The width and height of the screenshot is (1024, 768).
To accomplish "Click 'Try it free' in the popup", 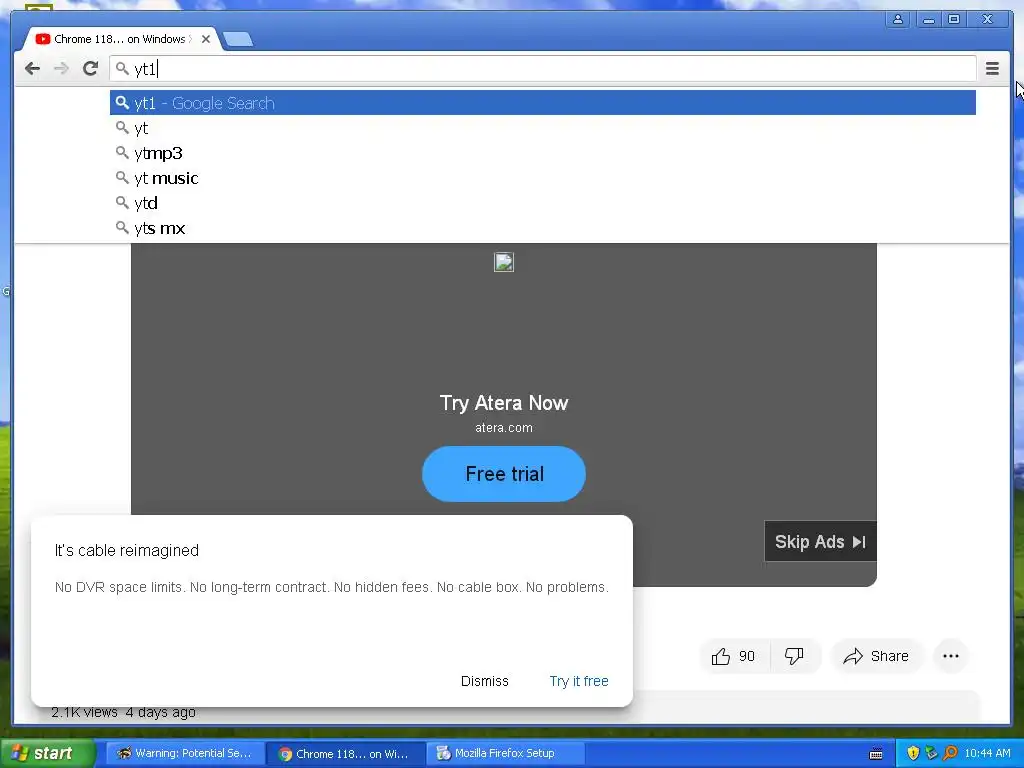I will tap(579, 681).
